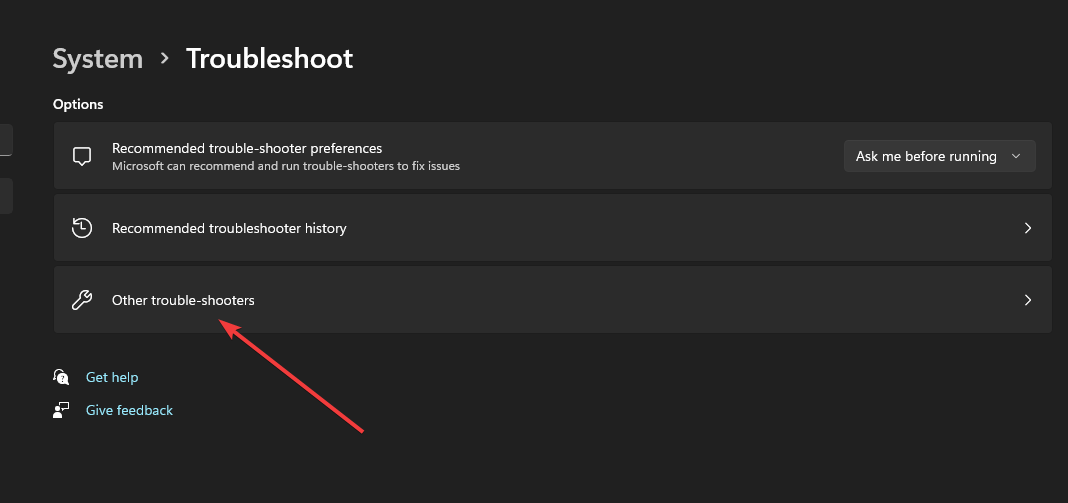Click the Options section heading

coord(78,104)
